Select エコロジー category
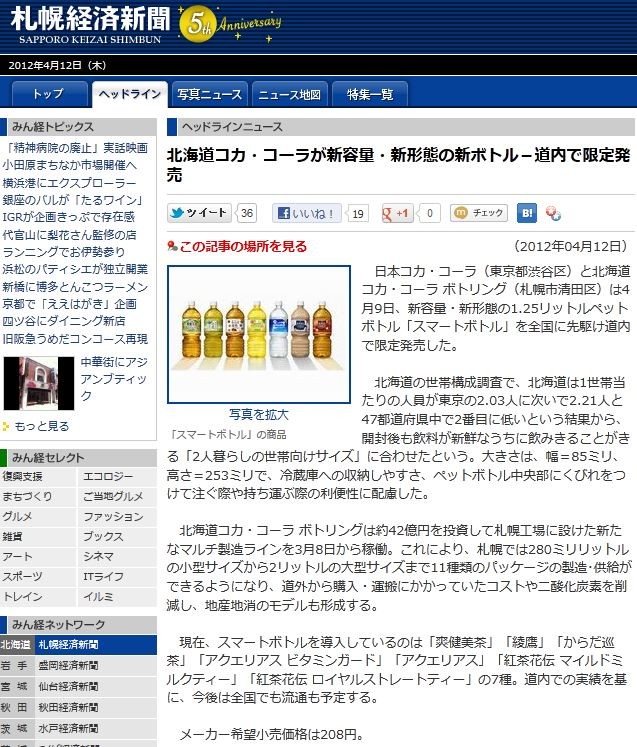This screenshot has height=747, width=637. (x=108, y=476)
